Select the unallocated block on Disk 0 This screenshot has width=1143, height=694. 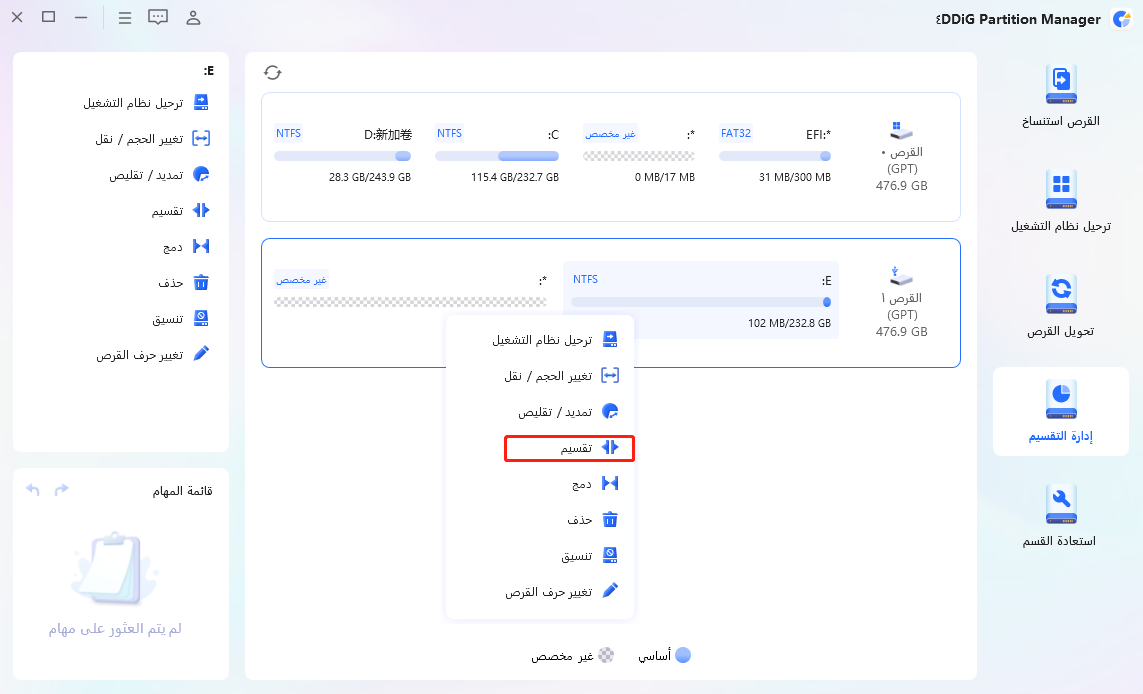click(637, 155)
